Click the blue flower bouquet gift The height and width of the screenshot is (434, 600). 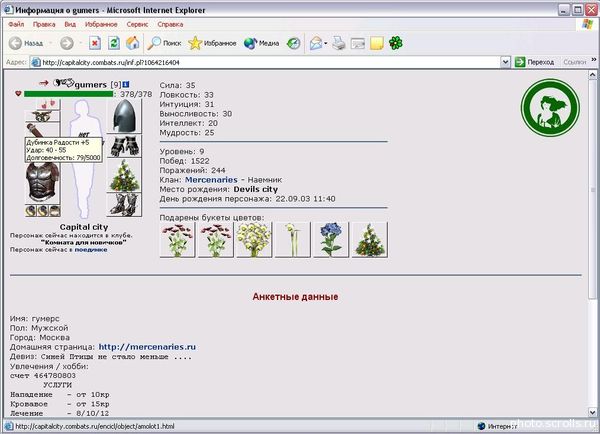click(331, 240)
